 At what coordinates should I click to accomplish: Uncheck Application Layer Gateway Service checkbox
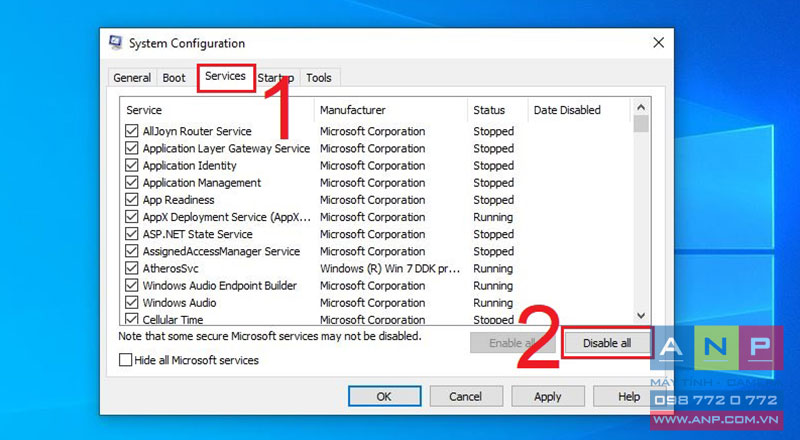pos(132,149)
